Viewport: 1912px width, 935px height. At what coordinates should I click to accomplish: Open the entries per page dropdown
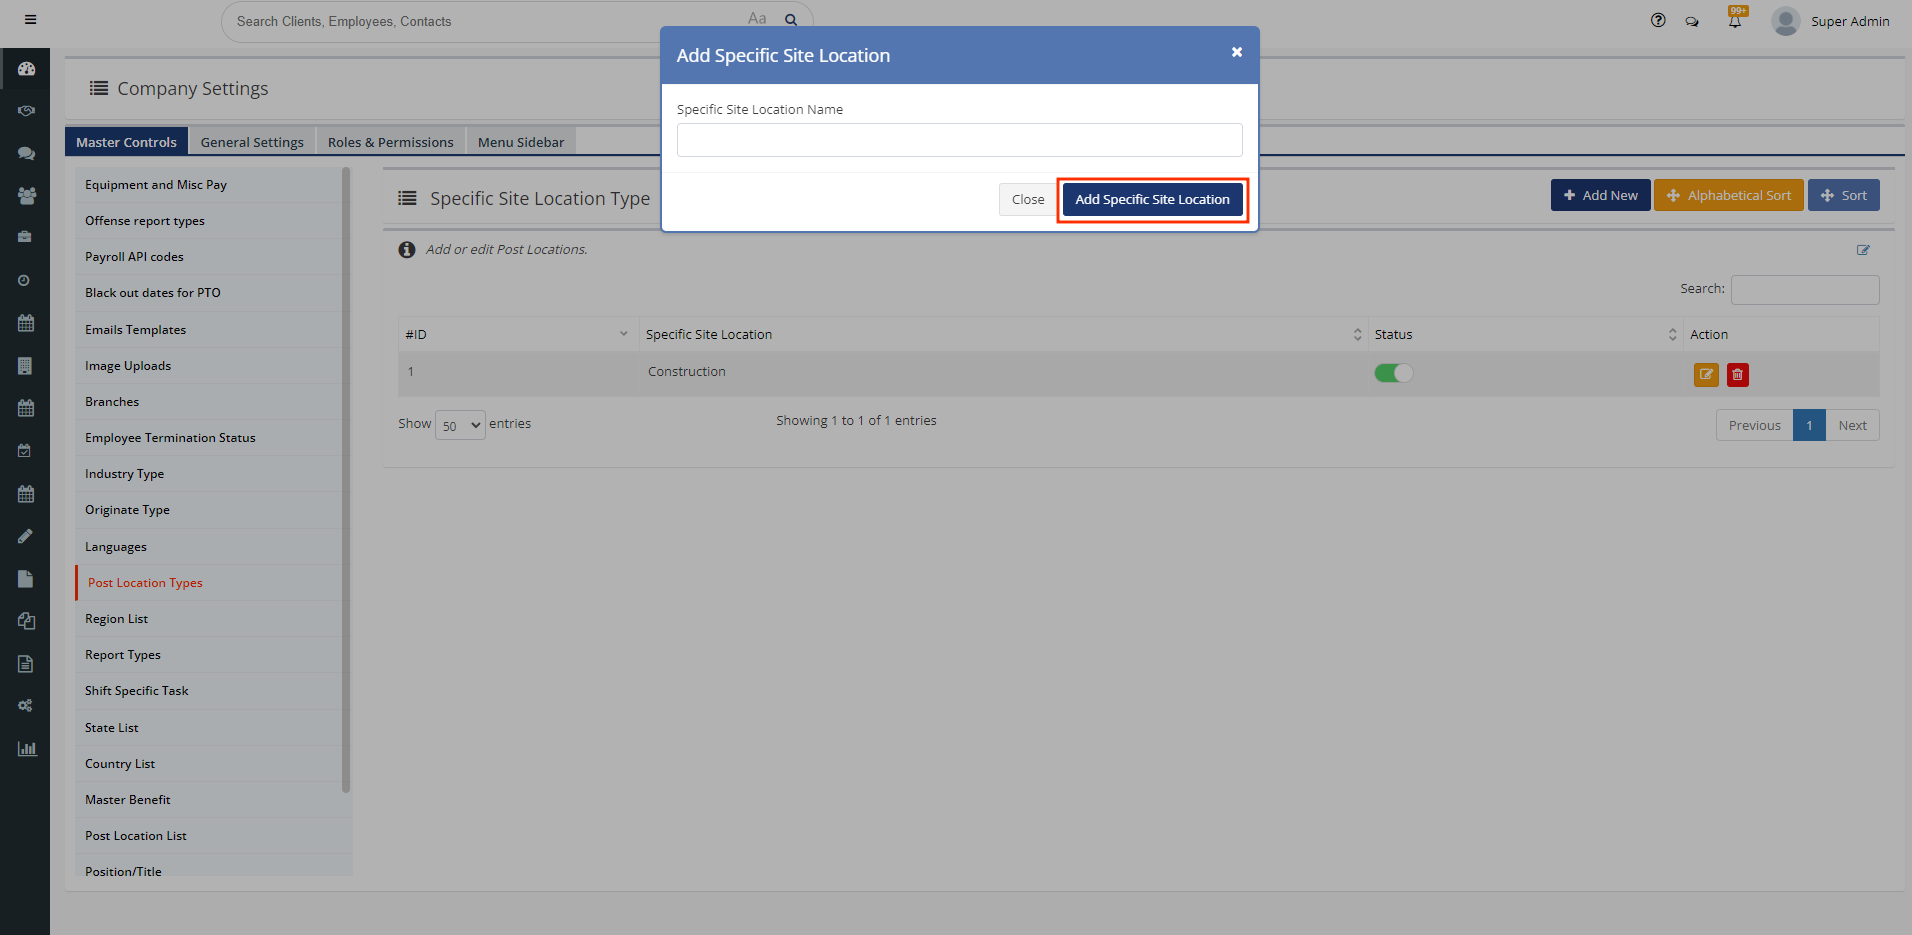[x=460, y=425]
